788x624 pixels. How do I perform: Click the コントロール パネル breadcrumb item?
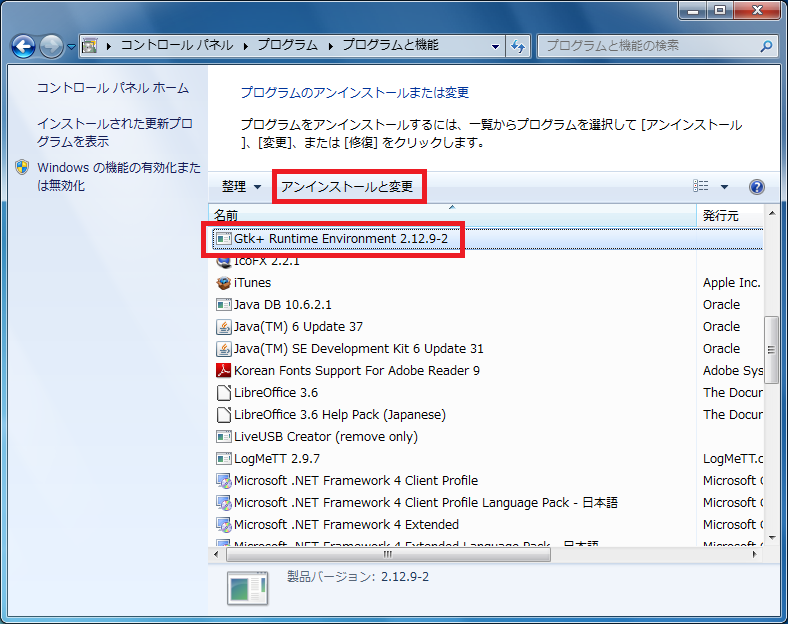pyautogui.click(x=176, y=46)
